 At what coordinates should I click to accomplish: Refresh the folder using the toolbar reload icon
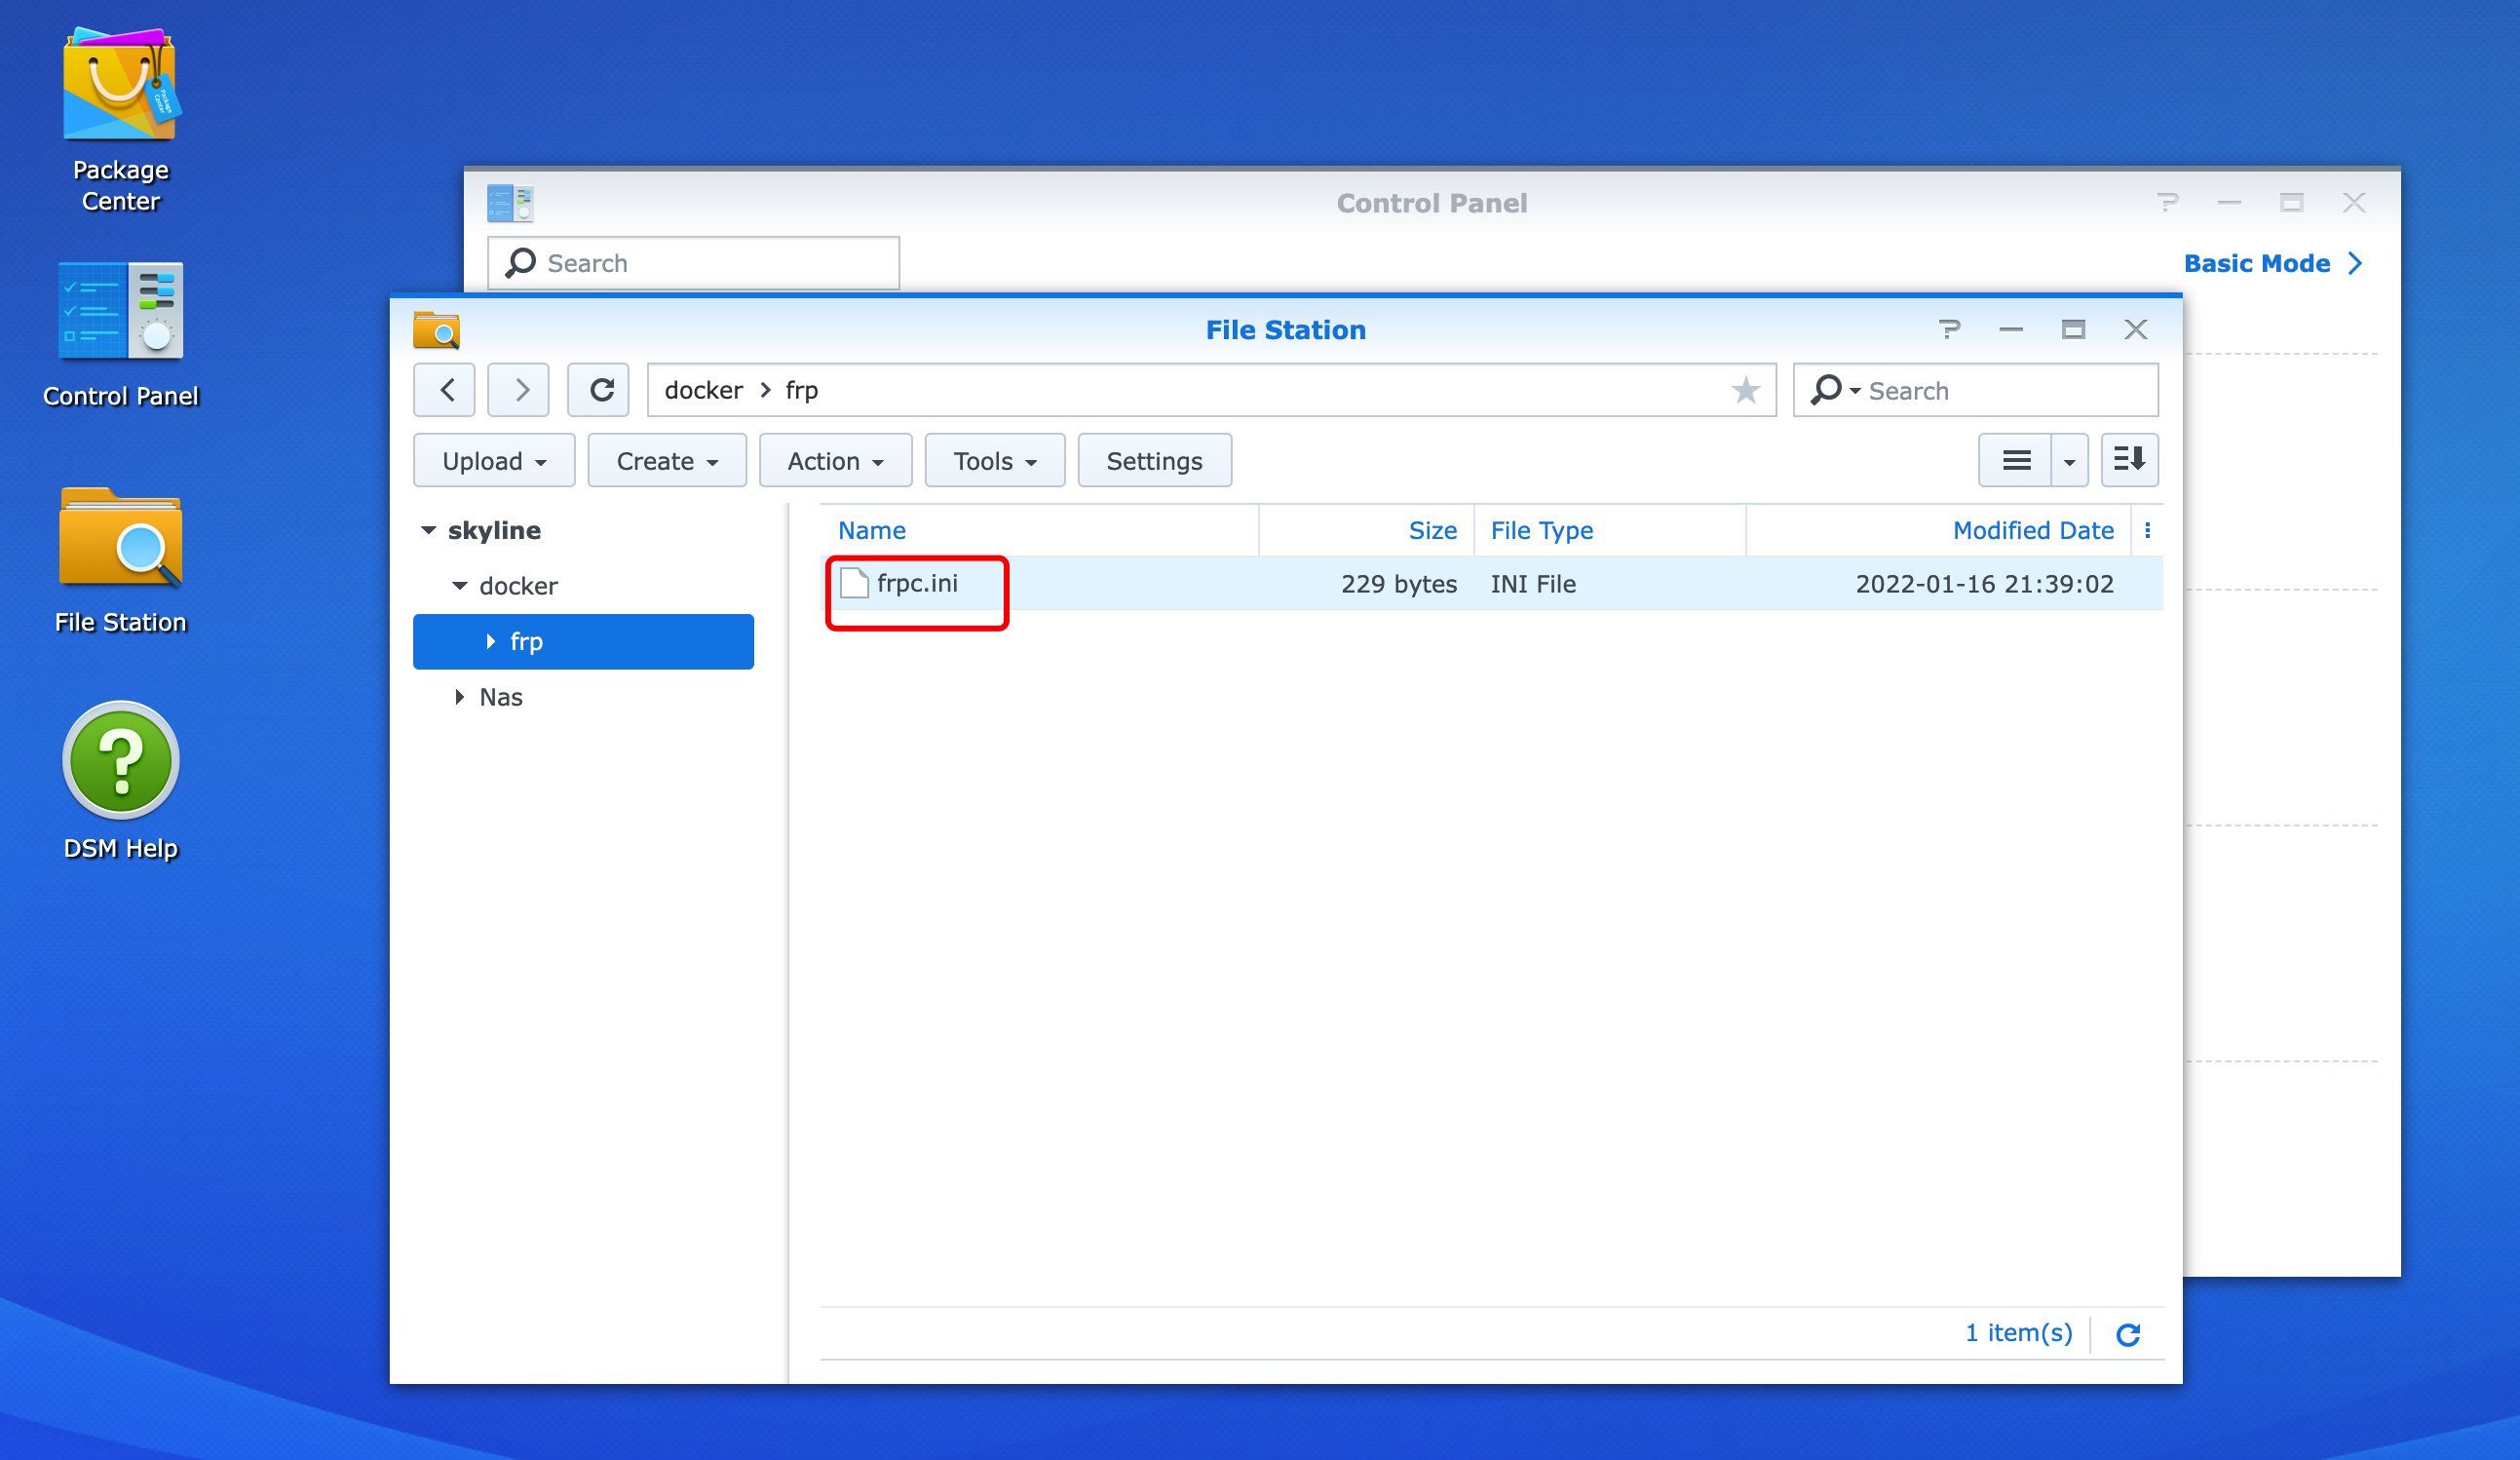point(600,390)
